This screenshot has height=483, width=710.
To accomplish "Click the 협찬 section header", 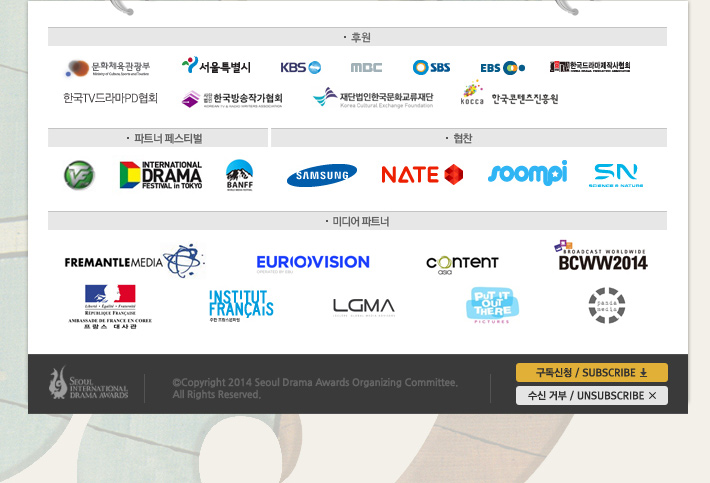I will (469, 138).
